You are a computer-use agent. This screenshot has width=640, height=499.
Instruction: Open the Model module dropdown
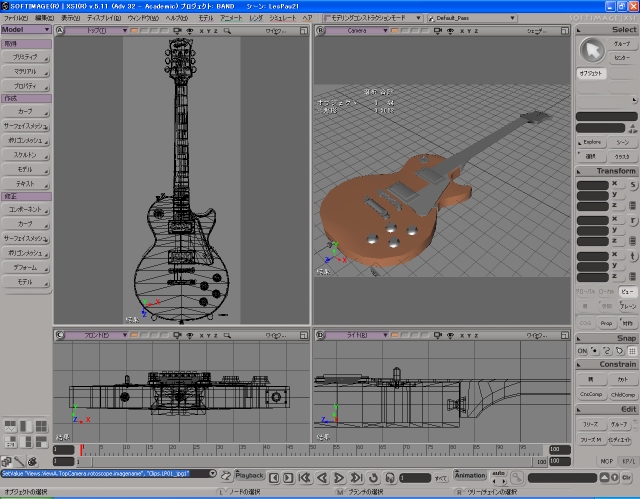[x=26, y=30]
